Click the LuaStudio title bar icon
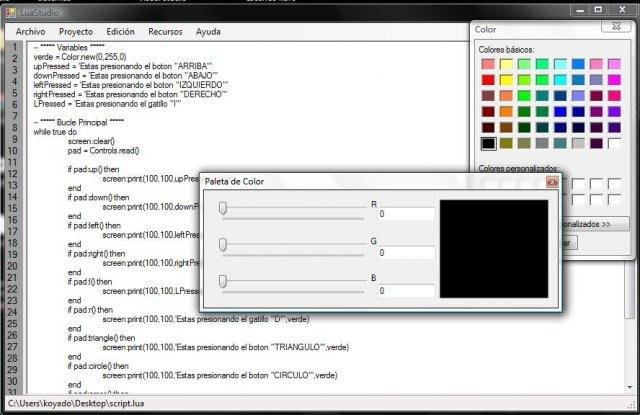Screen dimensions: 640x415 [11, 13]
